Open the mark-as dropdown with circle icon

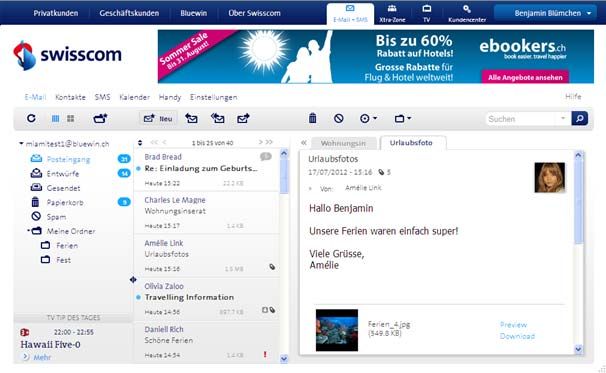pos(368,118)
